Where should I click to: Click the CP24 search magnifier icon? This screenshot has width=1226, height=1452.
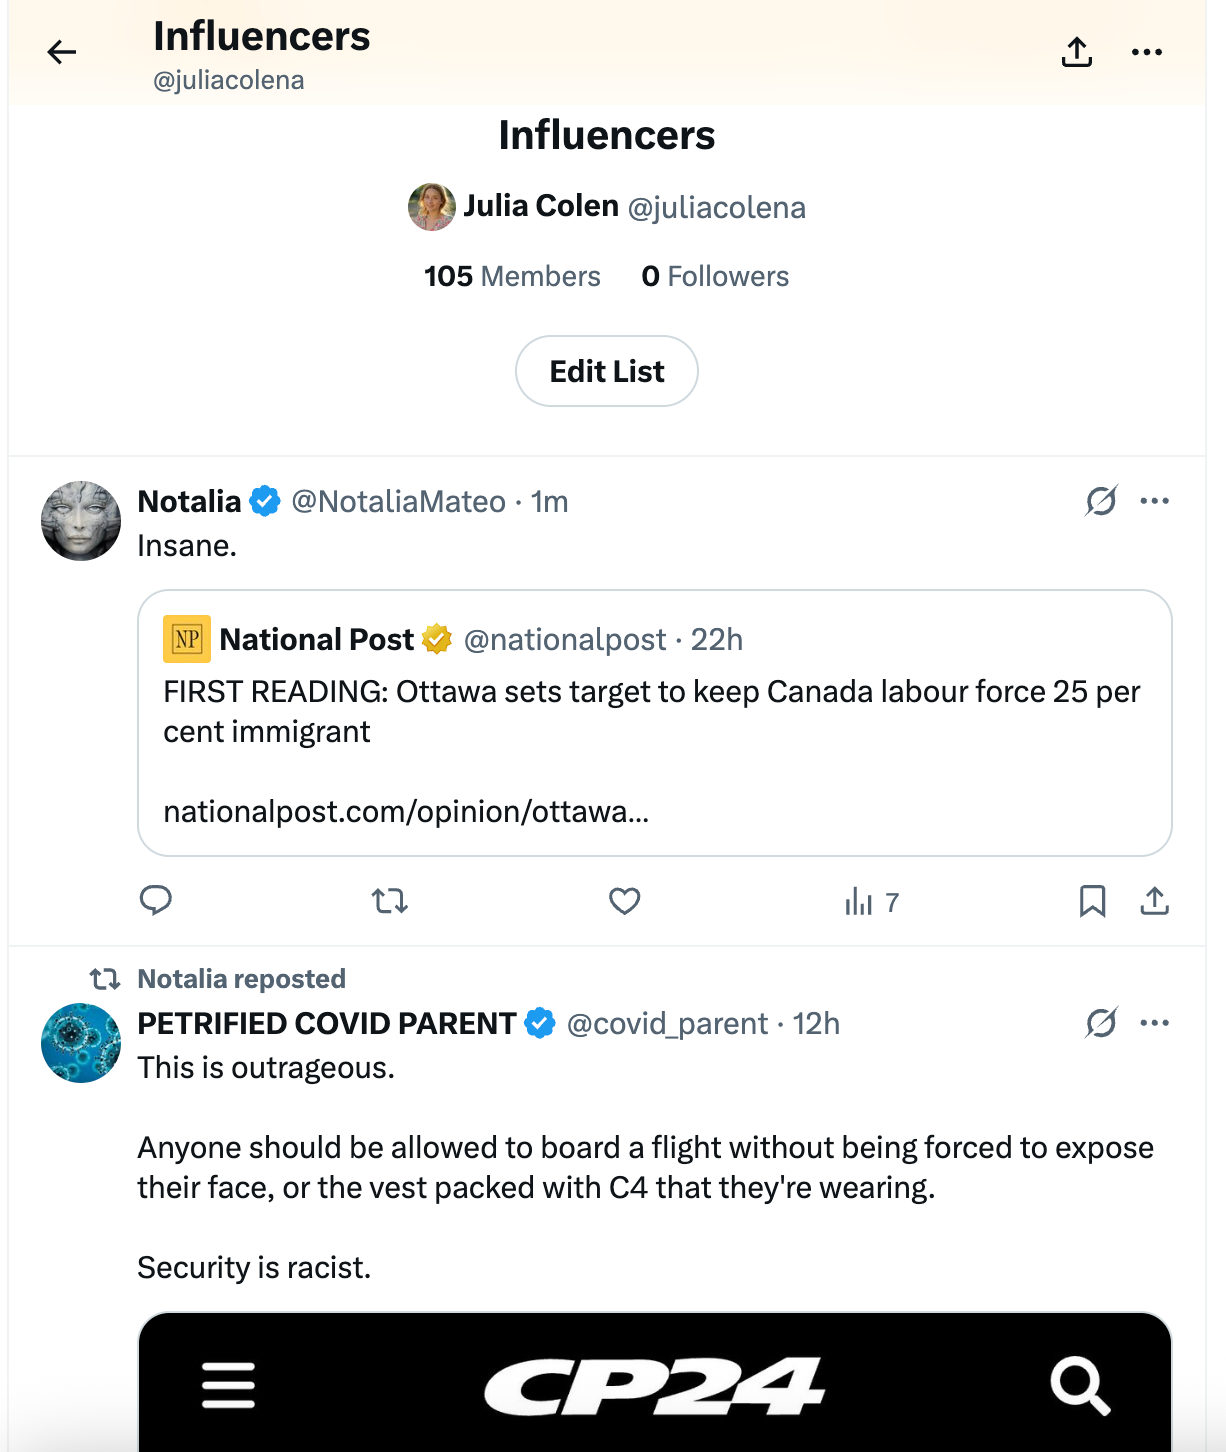click(1080, 1386)
